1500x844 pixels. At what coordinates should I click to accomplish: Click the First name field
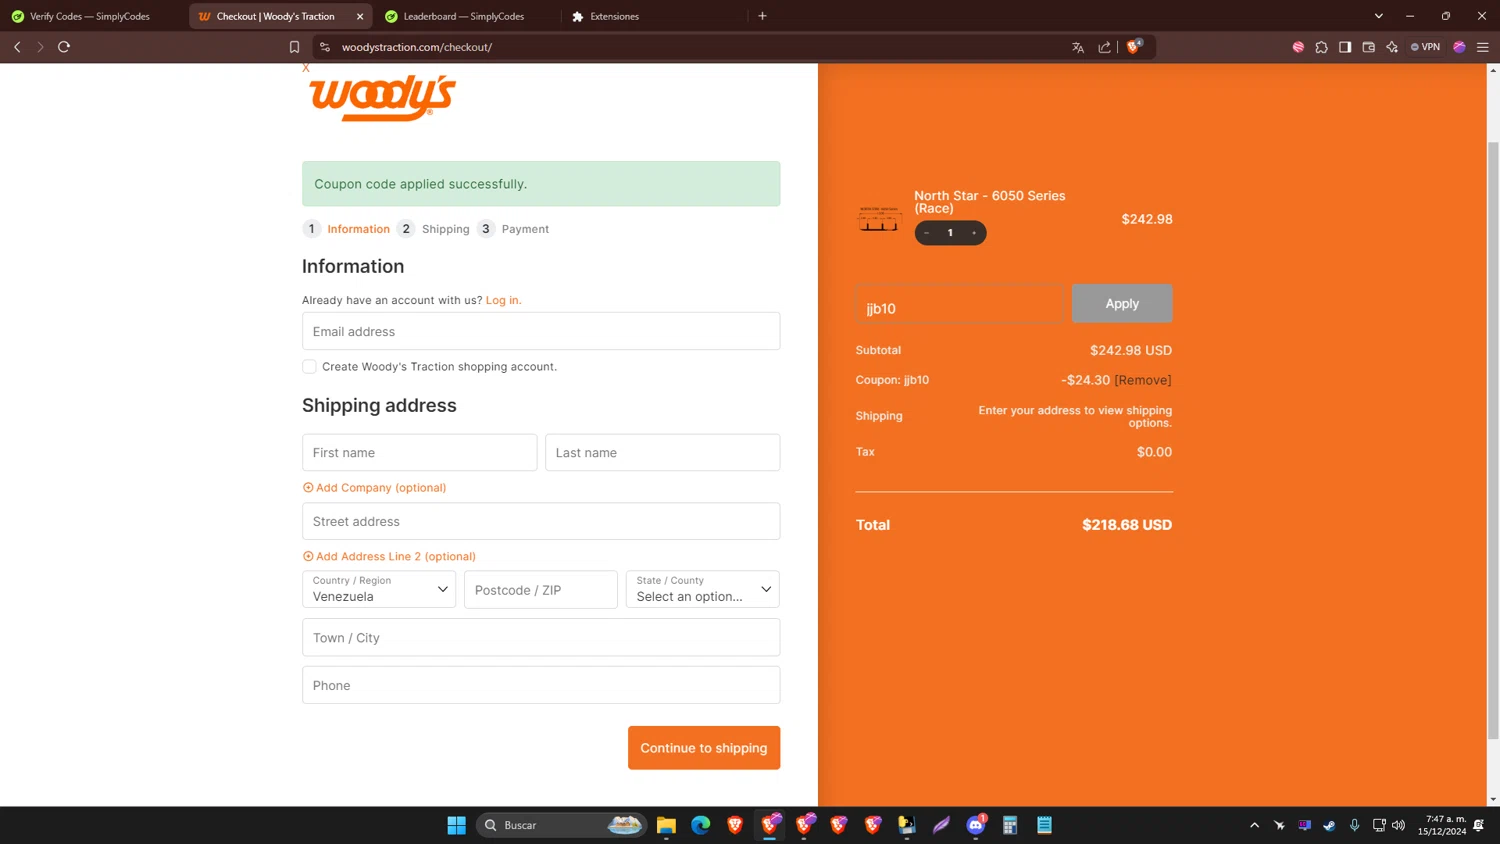coord(419,452)
